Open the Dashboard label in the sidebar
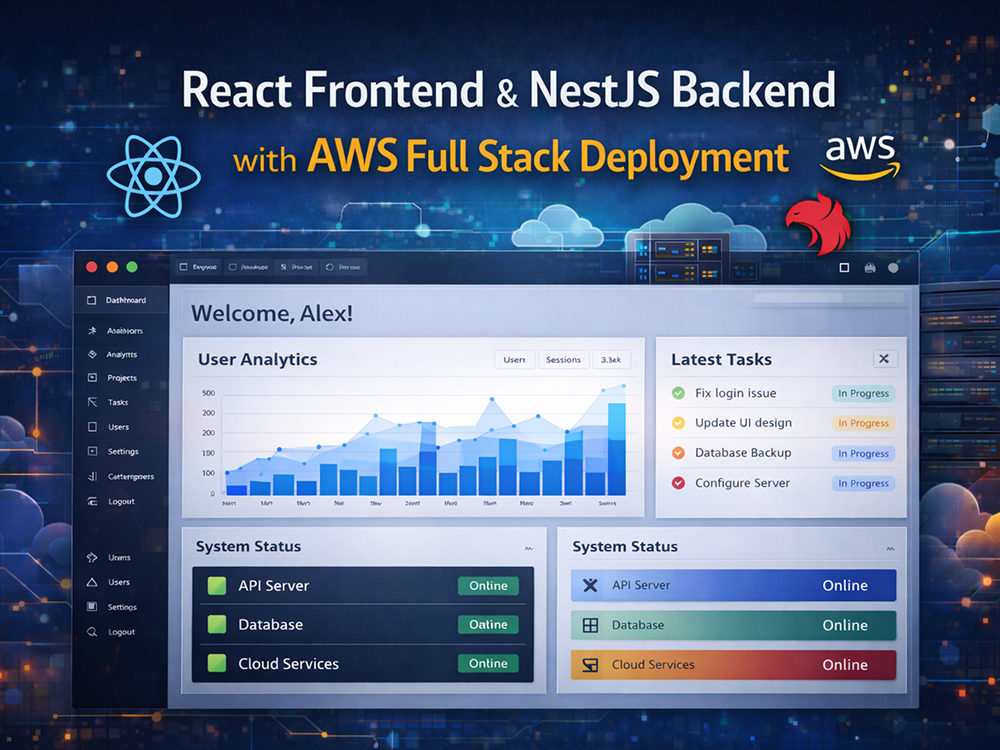 click(x=126, y=300)
